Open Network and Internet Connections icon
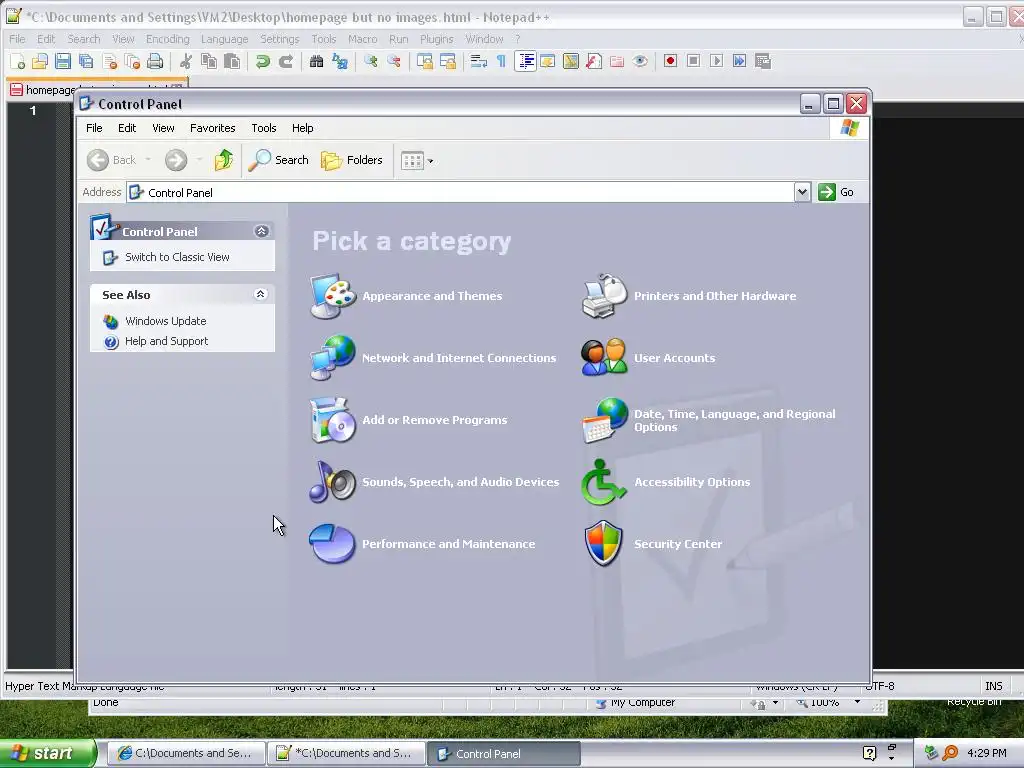 click(332, 357)
